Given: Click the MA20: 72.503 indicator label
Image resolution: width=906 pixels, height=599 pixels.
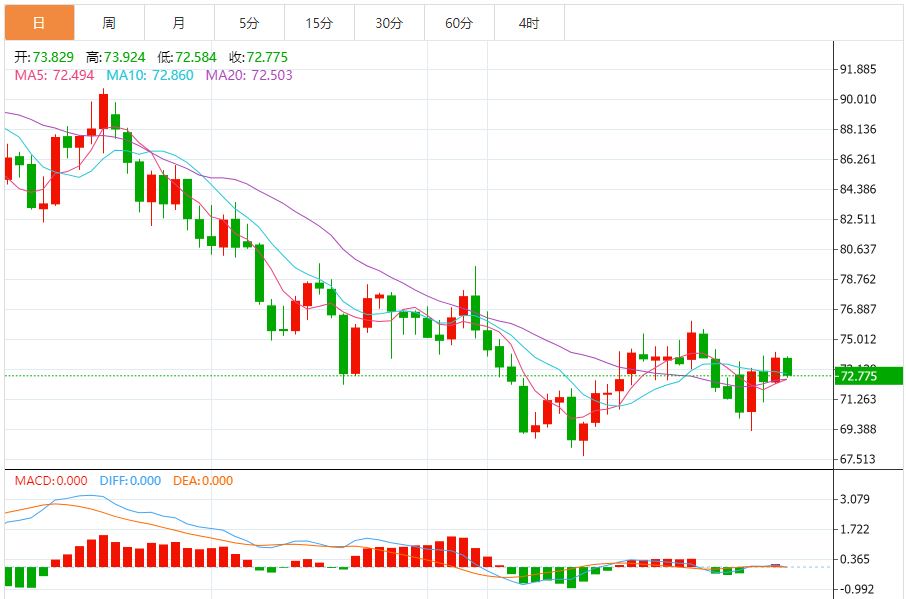Looking at the screenshot, I should tap(249, 75).
